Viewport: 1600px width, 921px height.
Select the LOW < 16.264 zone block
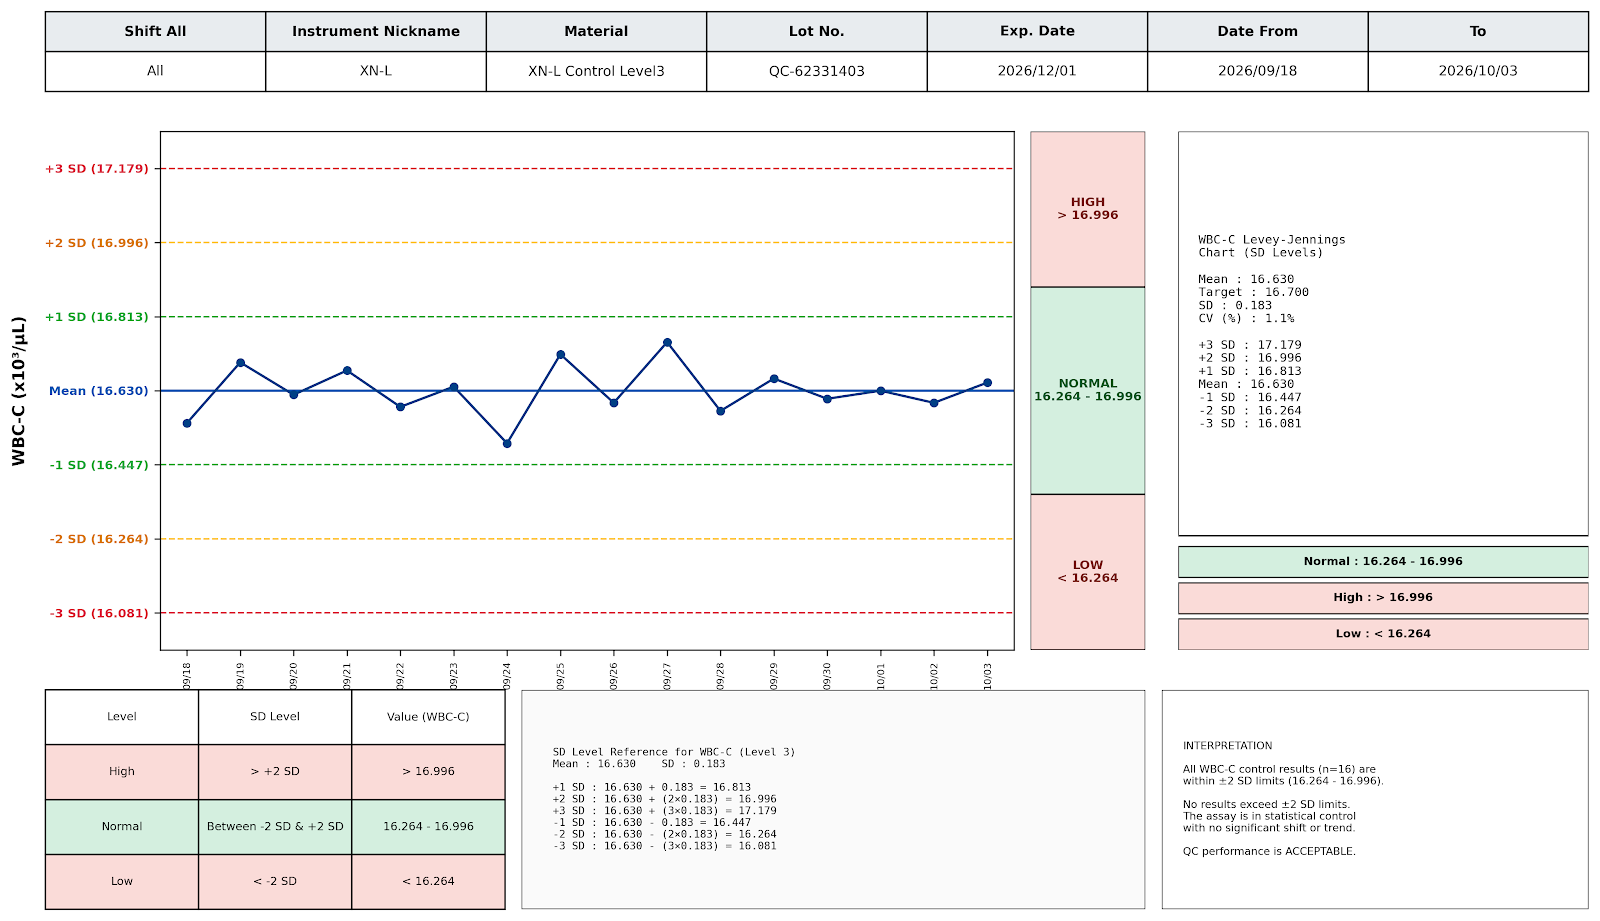[x=1088, y=572]
